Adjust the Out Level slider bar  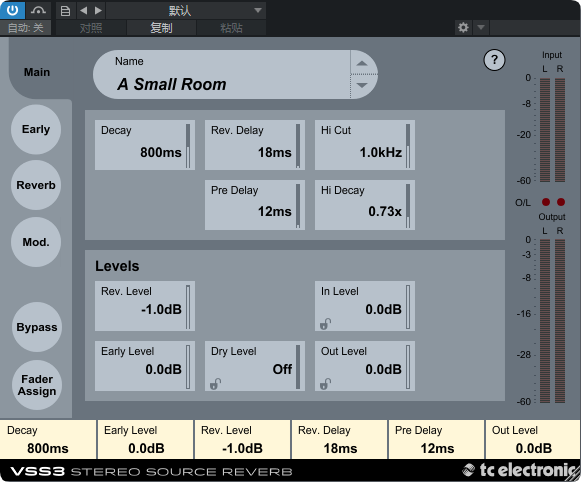[x=408, y=367]
